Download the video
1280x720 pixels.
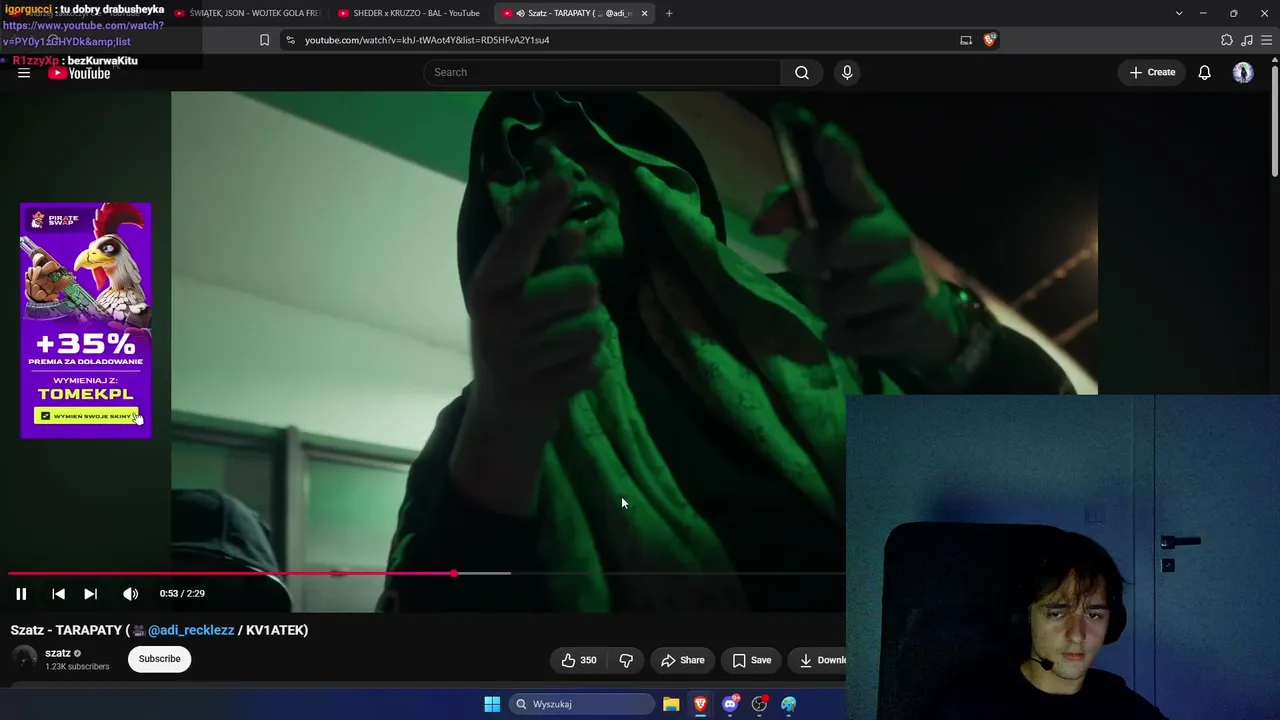click(x=818, y=660)
